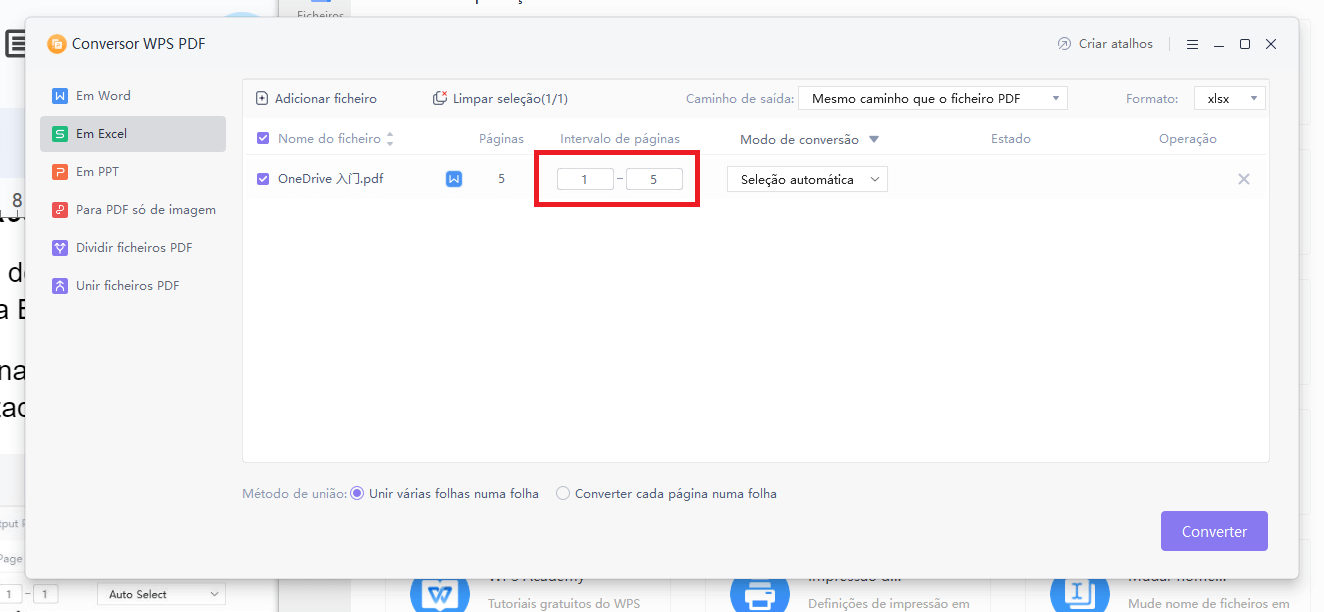
Task: Remove OneDrive 入门.pdf using the X icon
Action: (1243, 178)
